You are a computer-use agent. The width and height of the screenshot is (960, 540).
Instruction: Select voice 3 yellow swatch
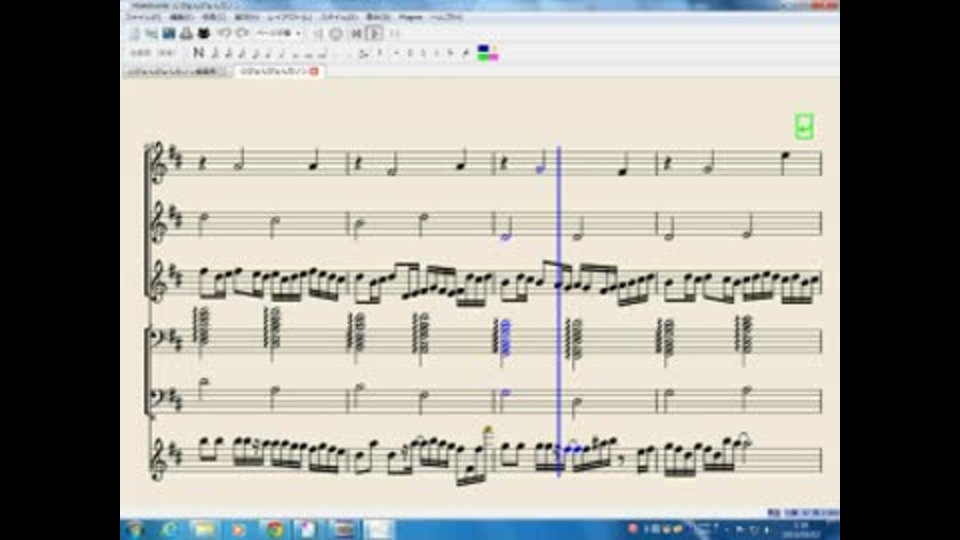point(494,48)
